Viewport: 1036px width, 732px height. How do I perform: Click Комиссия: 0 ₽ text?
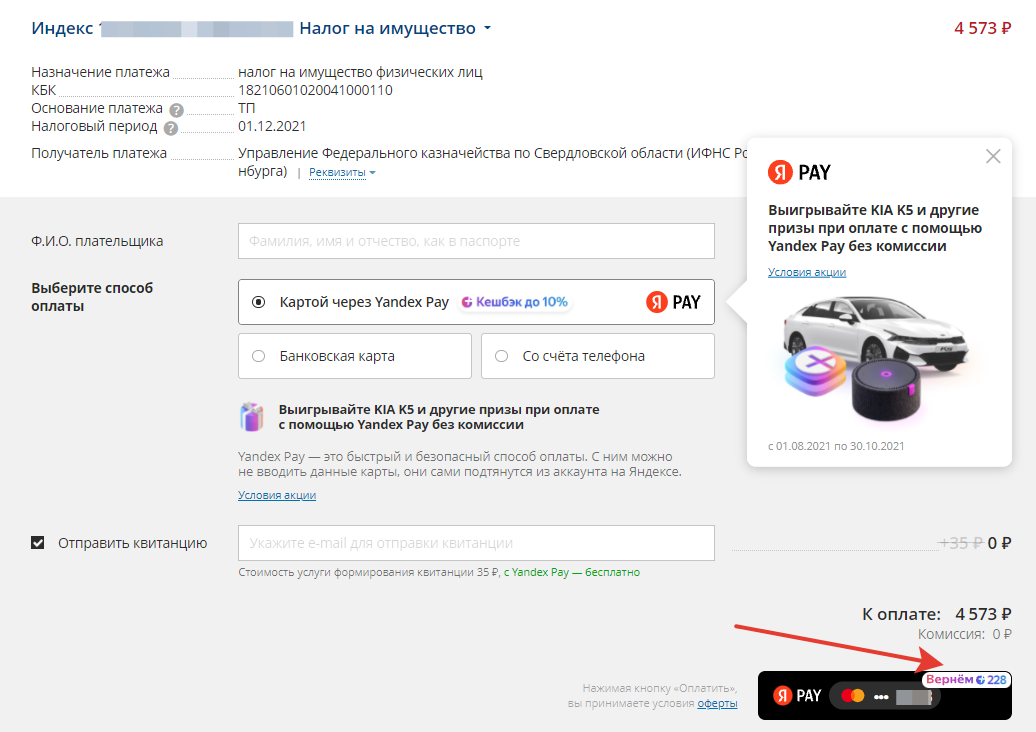[x=964, y=634]
